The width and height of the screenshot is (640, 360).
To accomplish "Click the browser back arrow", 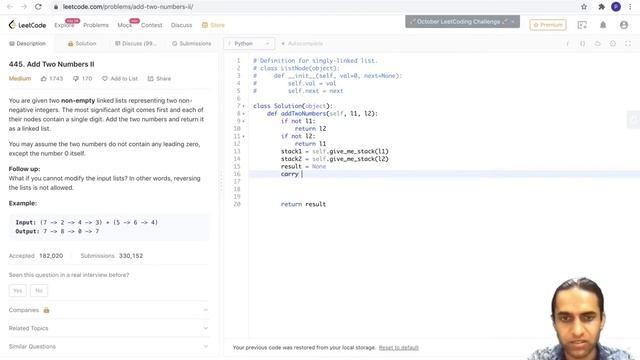I will click(x=10, y=7).
